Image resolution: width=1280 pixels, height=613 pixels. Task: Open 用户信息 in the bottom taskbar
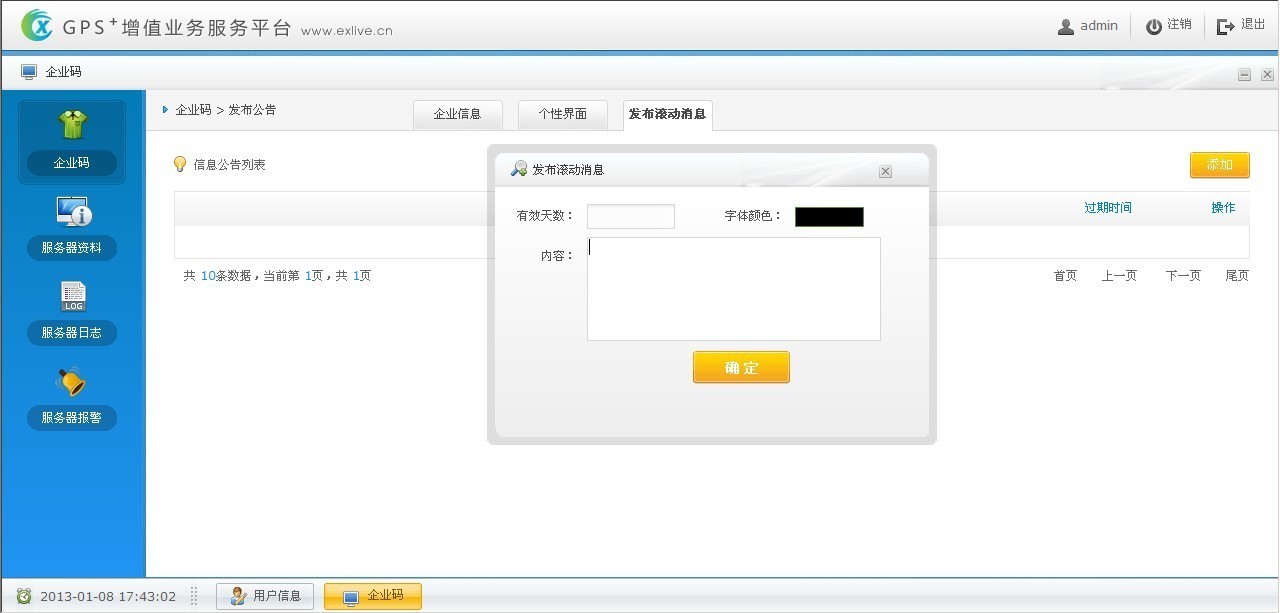pyautogui.click(x=265, y=596)
